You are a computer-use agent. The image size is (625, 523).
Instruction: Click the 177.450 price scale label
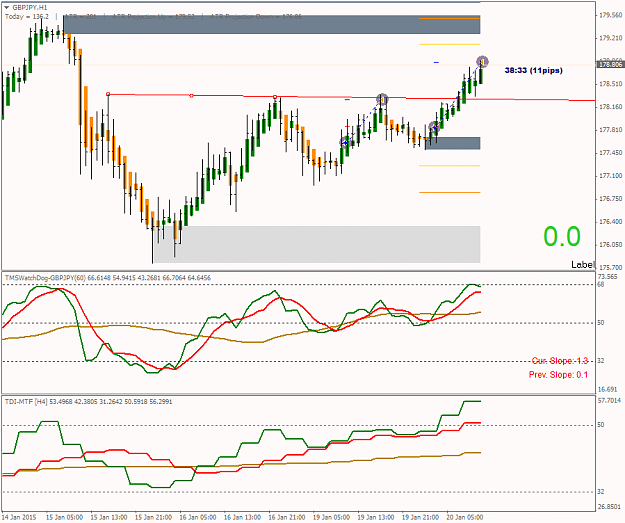click(x=611, y=153)
